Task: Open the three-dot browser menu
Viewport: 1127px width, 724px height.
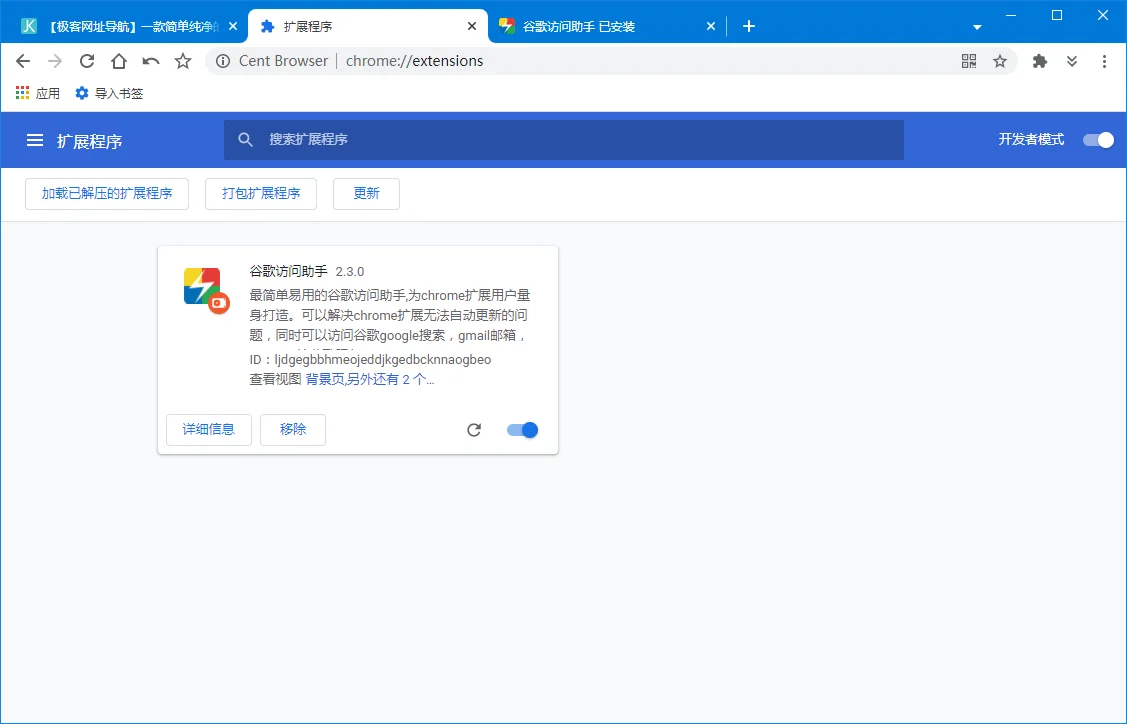Action: (1104, 61)
